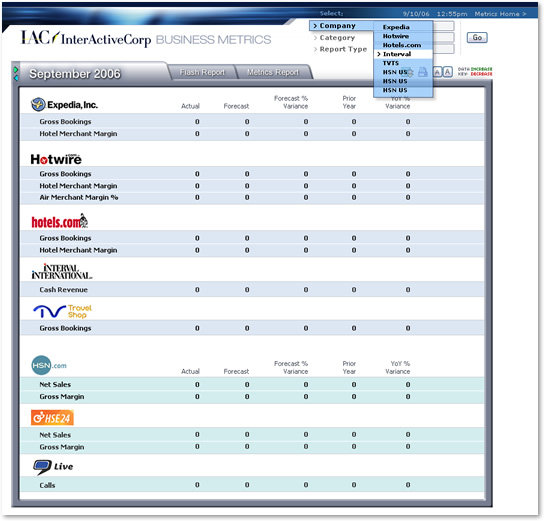The image size is (544, 521).
Task: Click Calls row YoY % Variance value
Action: [x=408, y=485]
